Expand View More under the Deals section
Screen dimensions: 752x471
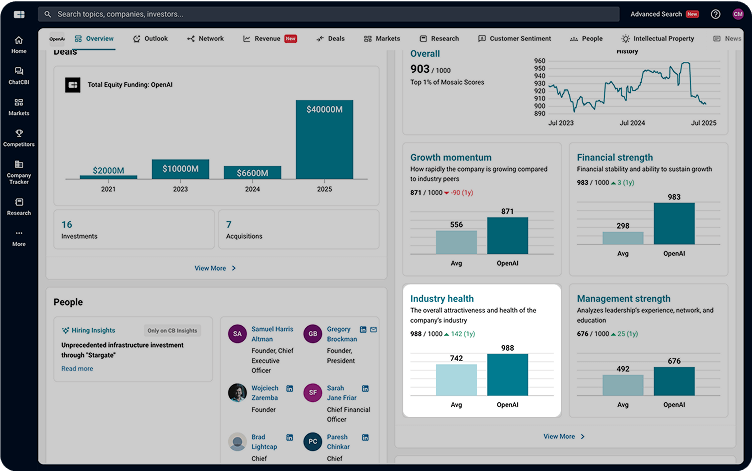pyautogui.click(x=215, y=268)
